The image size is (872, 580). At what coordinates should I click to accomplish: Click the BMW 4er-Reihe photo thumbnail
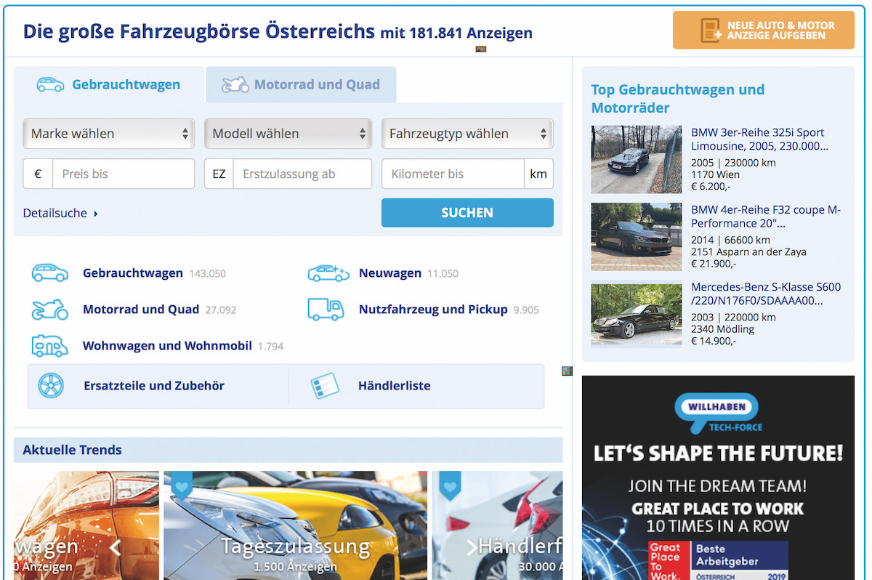point(636,236)
